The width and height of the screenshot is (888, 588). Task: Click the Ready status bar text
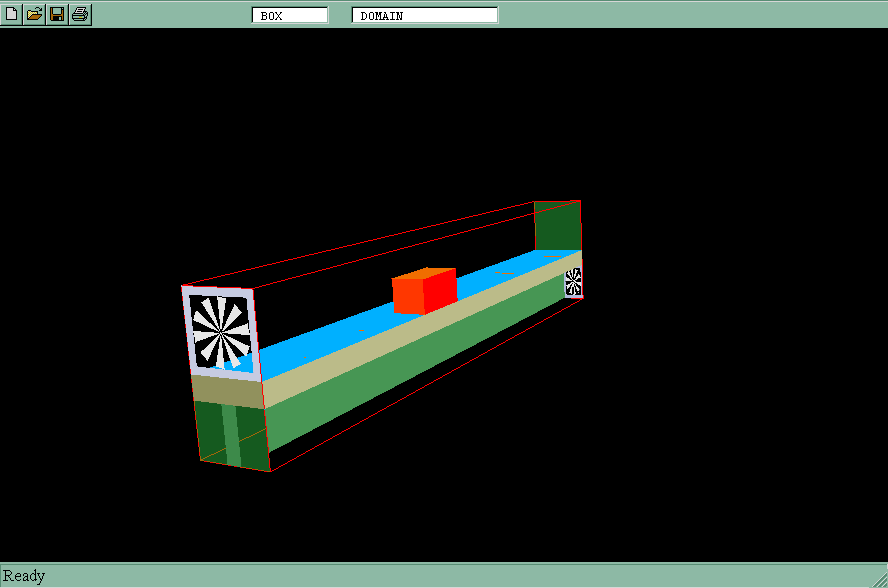click(24, 576)
